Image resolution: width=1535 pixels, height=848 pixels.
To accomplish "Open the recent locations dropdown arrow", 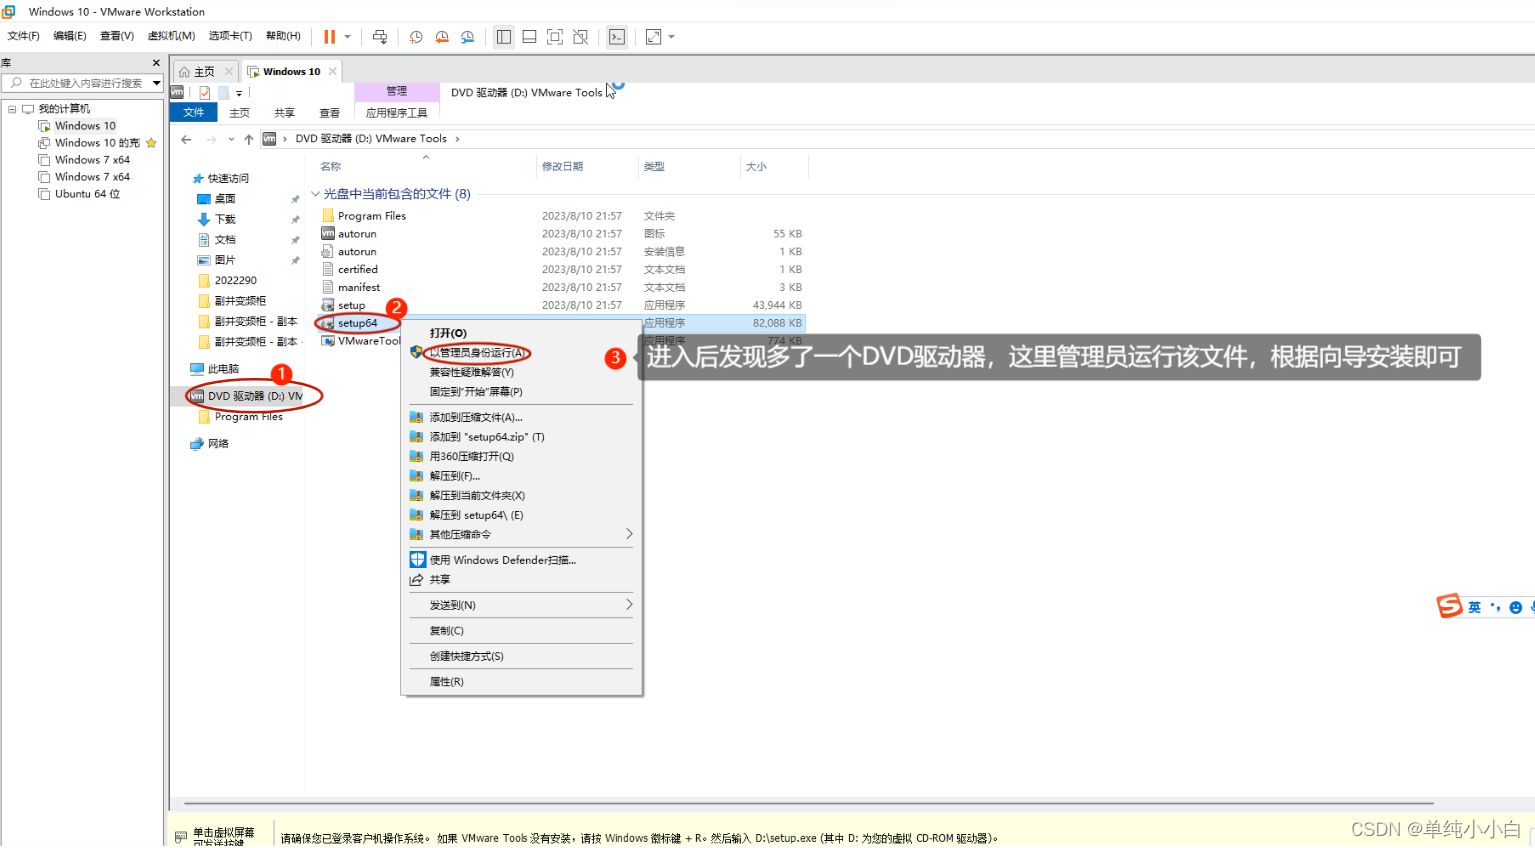I will tap(231, 139).
